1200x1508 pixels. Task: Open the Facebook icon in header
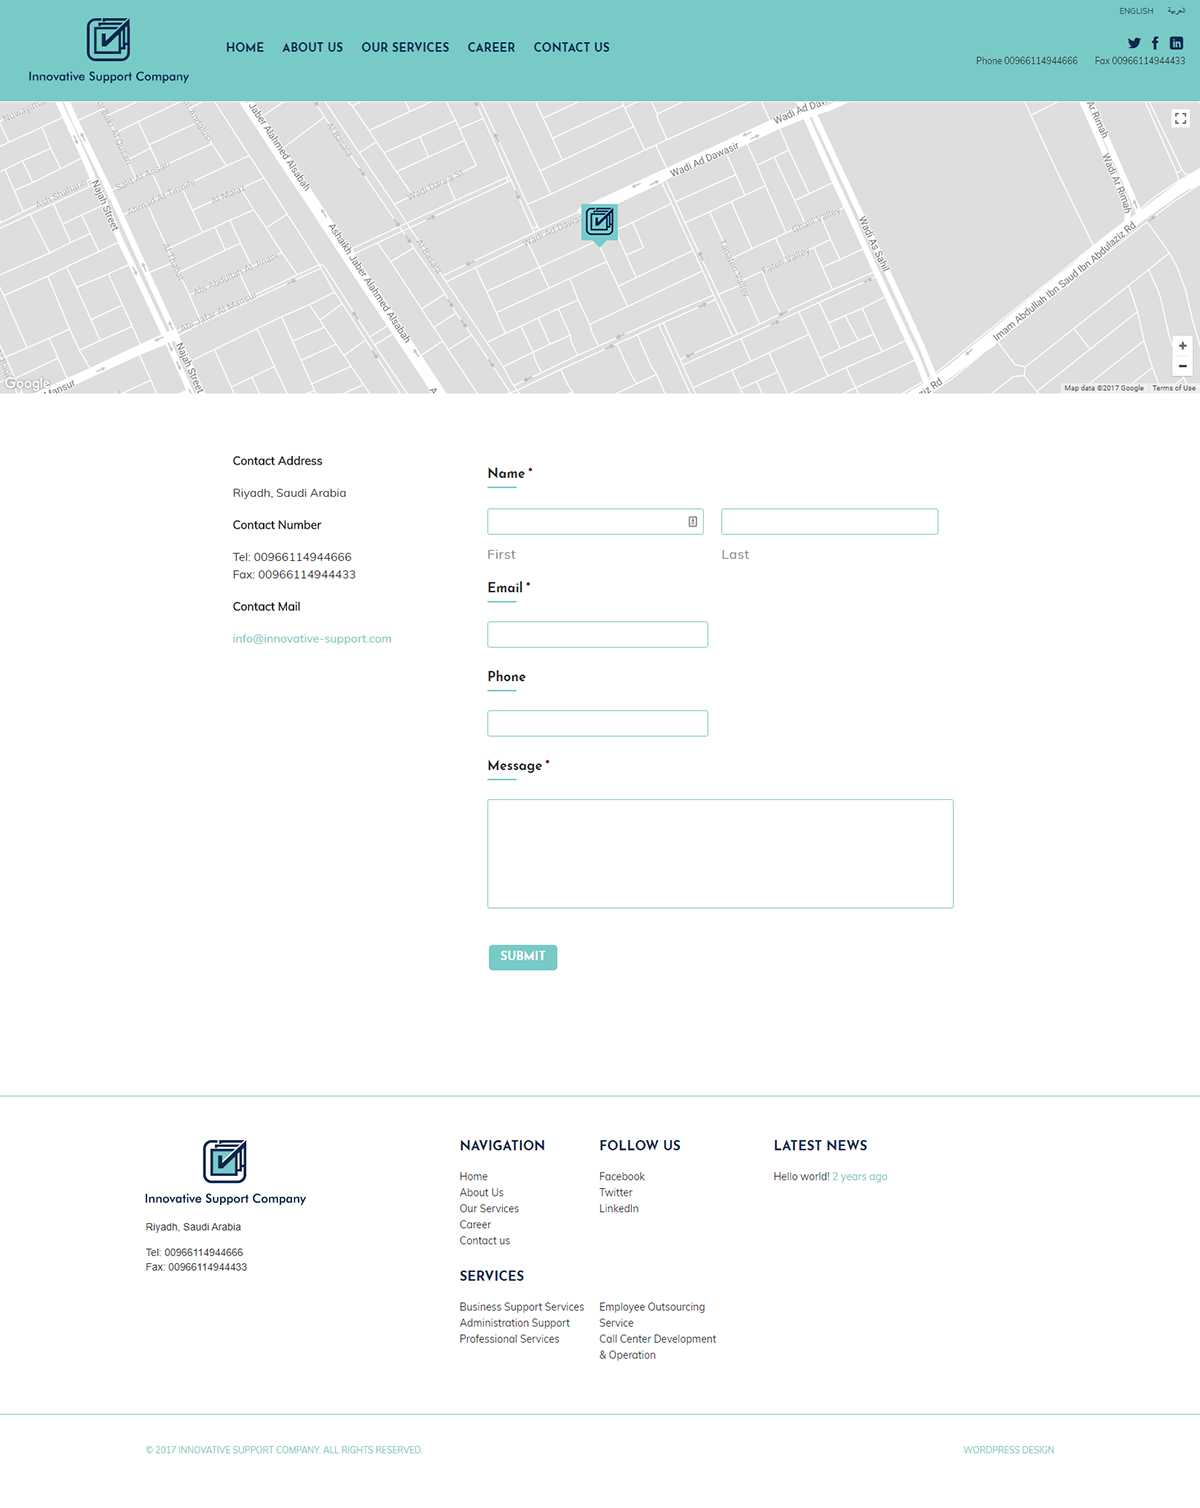point(1155,43)
